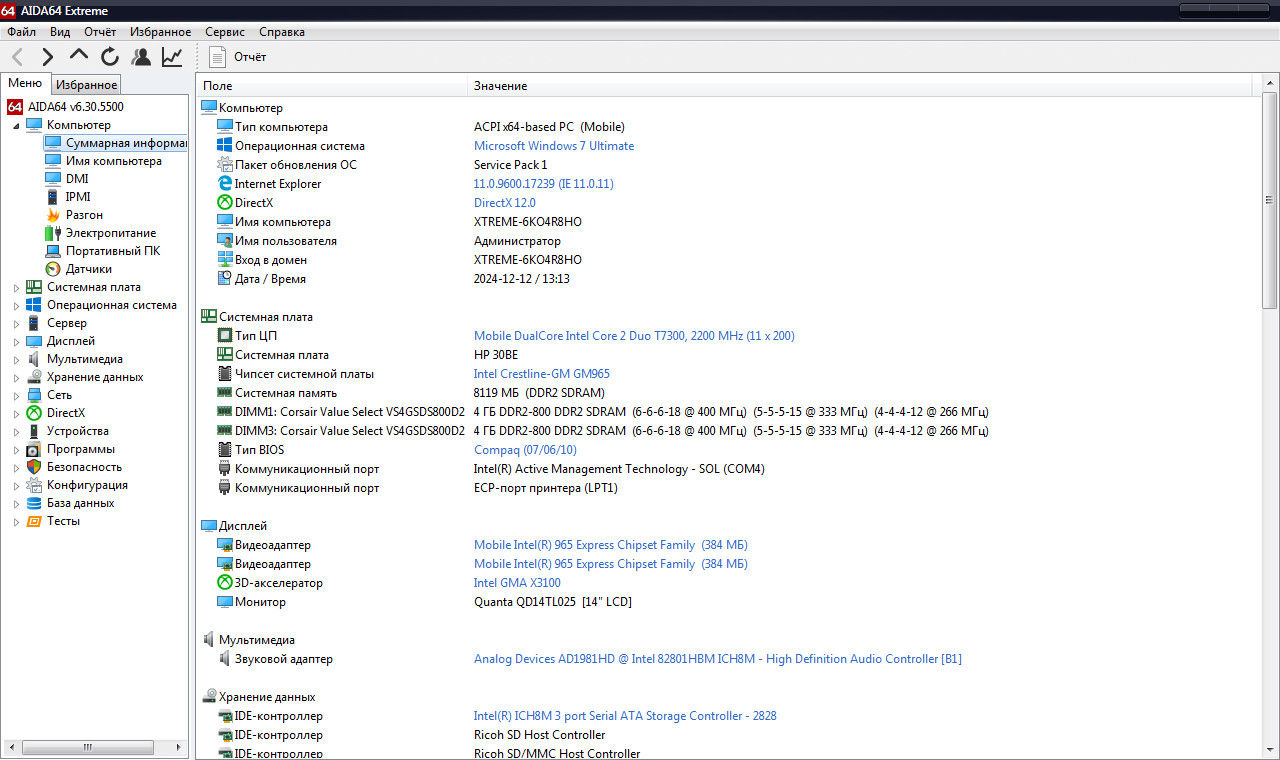
Task: Expand the Сервер tree node
Action: point(16,323)
